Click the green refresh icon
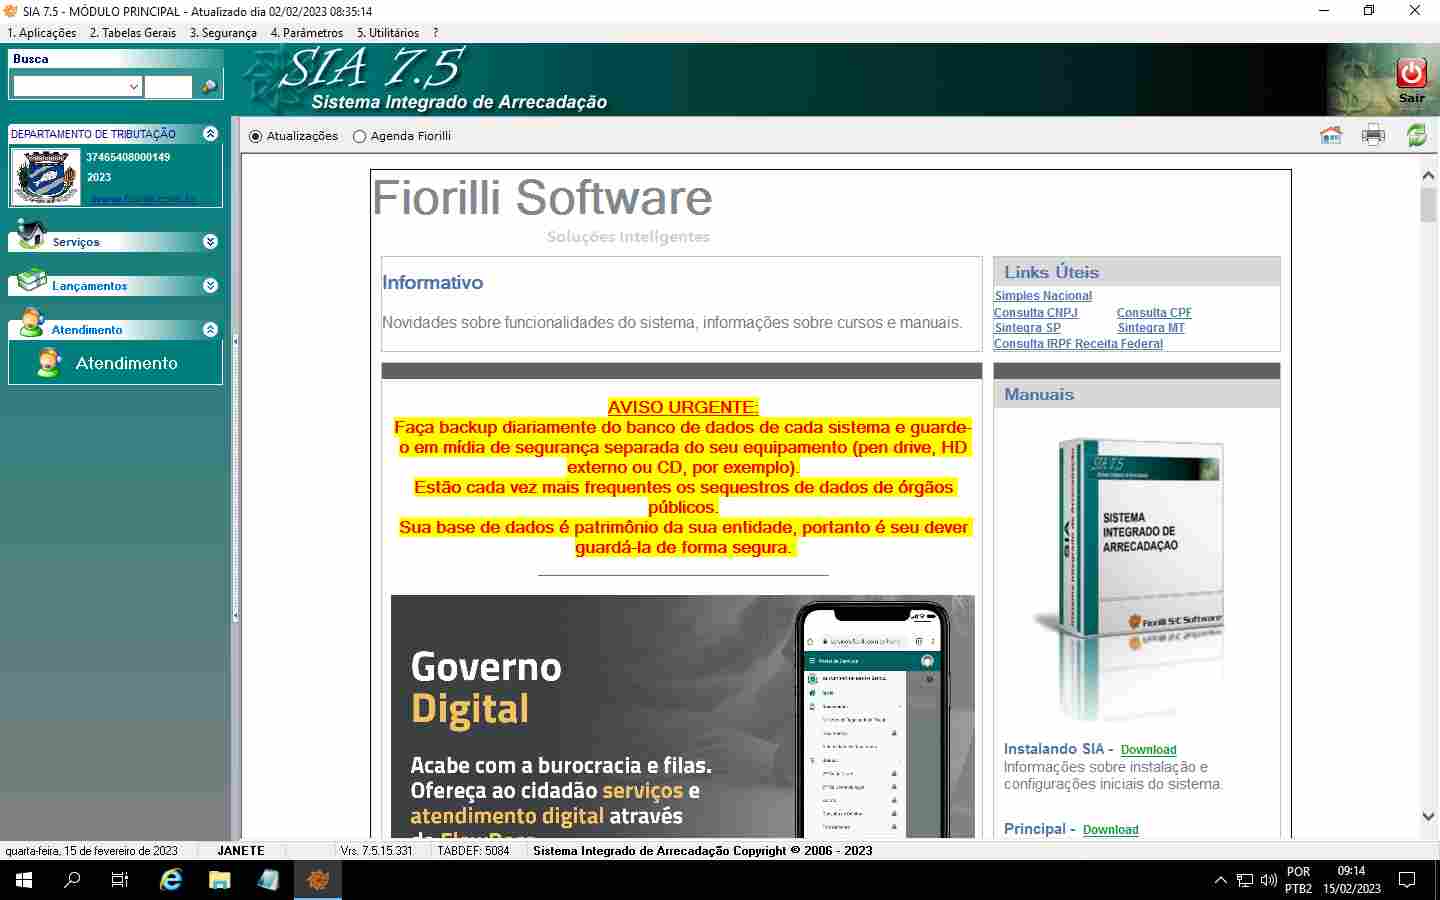The height and width of the screenshot is (900, 1440). pyautogui.click(x=1416, y=136)
